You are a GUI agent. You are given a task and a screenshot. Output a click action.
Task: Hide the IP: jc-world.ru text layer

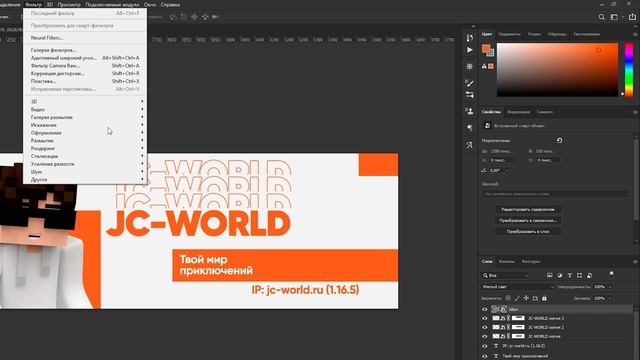(x=484, y=346)
